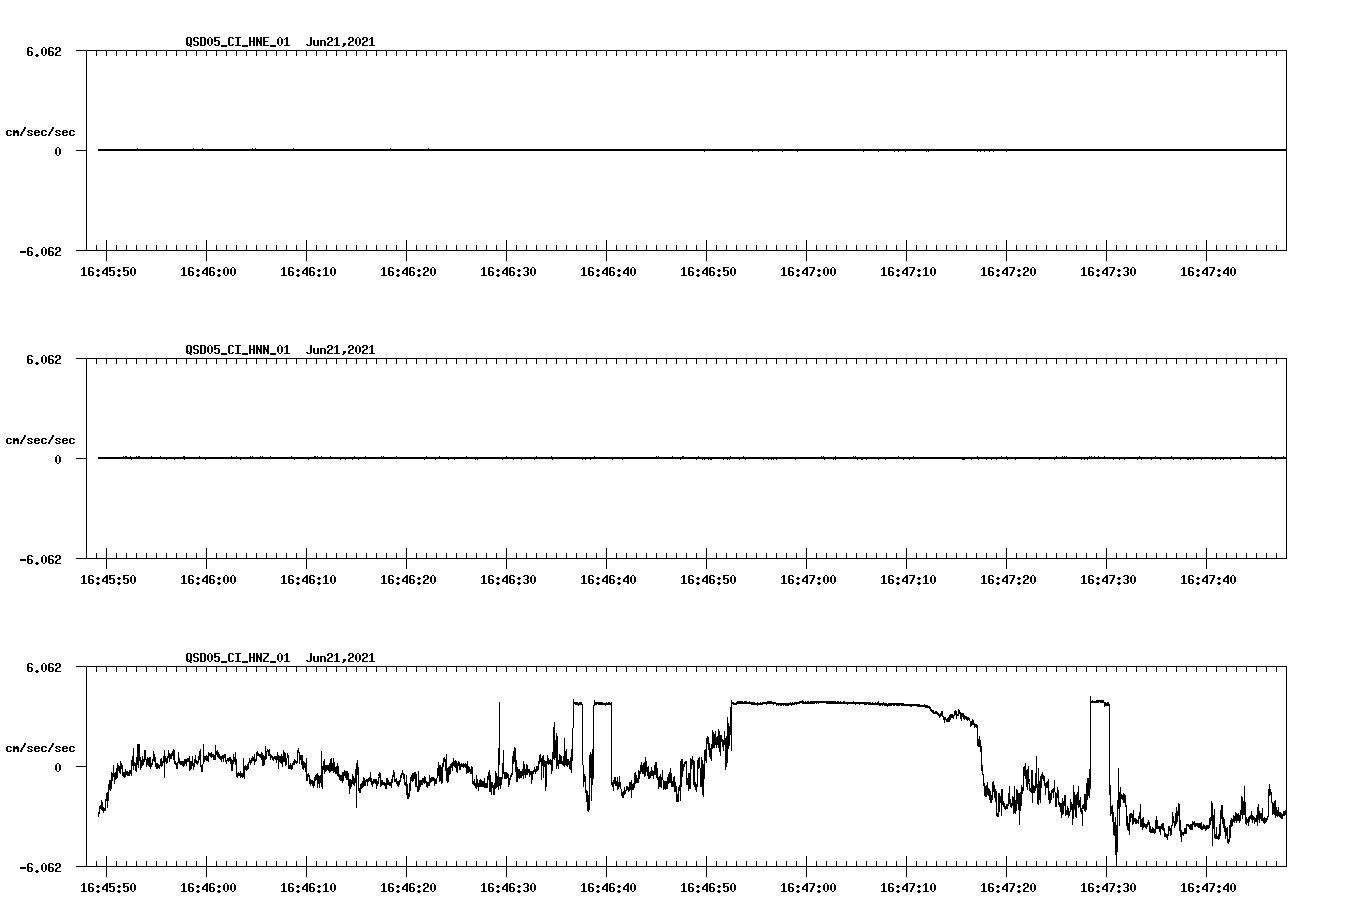The image size is (1358, 924).
Task: Click the Jun21,2021 date beside HNN title
Action: pos(341,350)
